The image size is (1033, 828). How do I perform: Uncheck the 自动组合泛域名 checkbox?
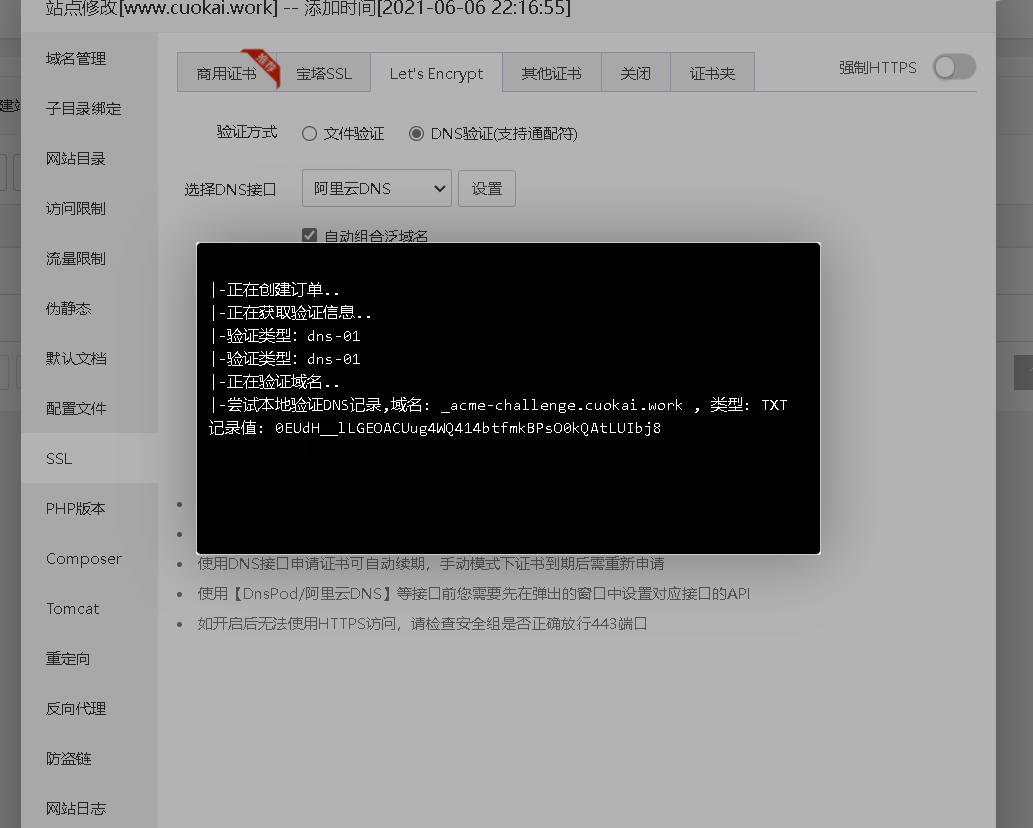tap(309, 235)
